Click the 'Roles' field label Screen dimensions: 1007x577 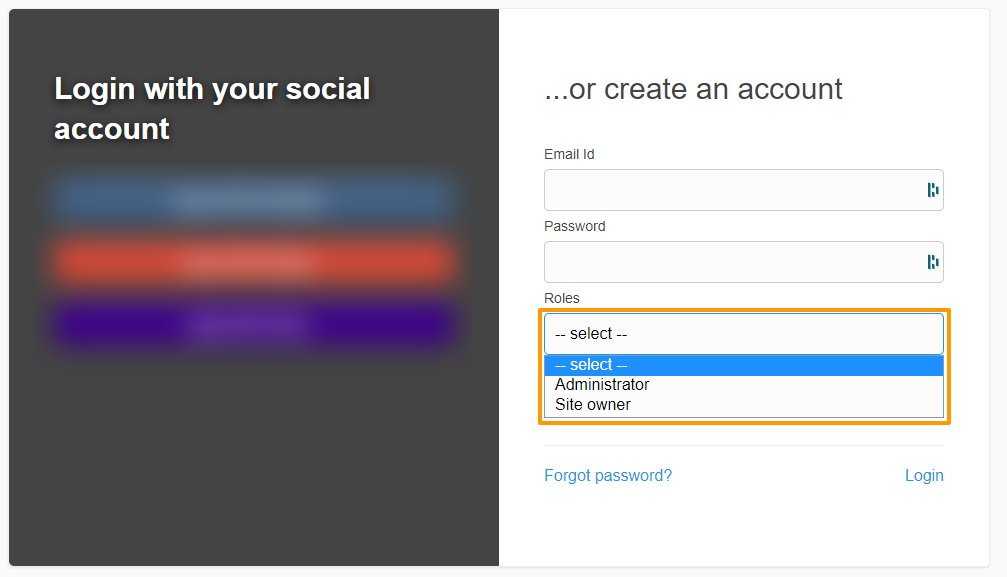coord(562,299)
